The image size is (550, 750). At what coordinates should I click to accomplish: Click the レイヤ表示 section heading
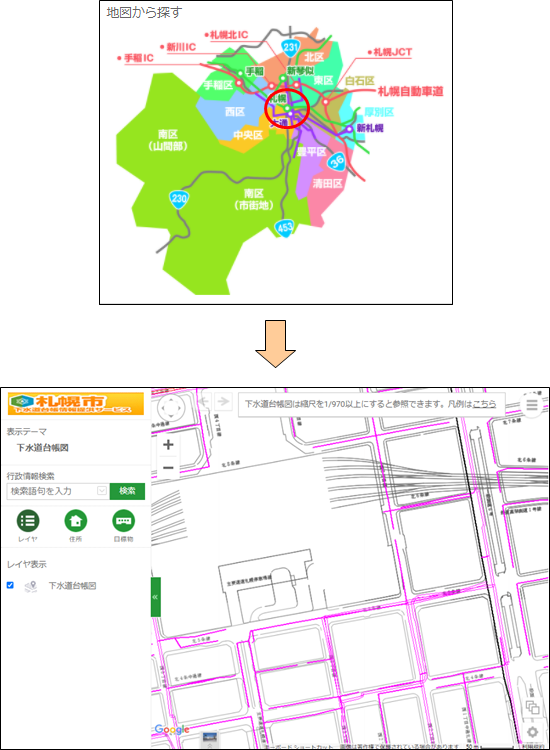pyautogui.click(x=27, y=564)
